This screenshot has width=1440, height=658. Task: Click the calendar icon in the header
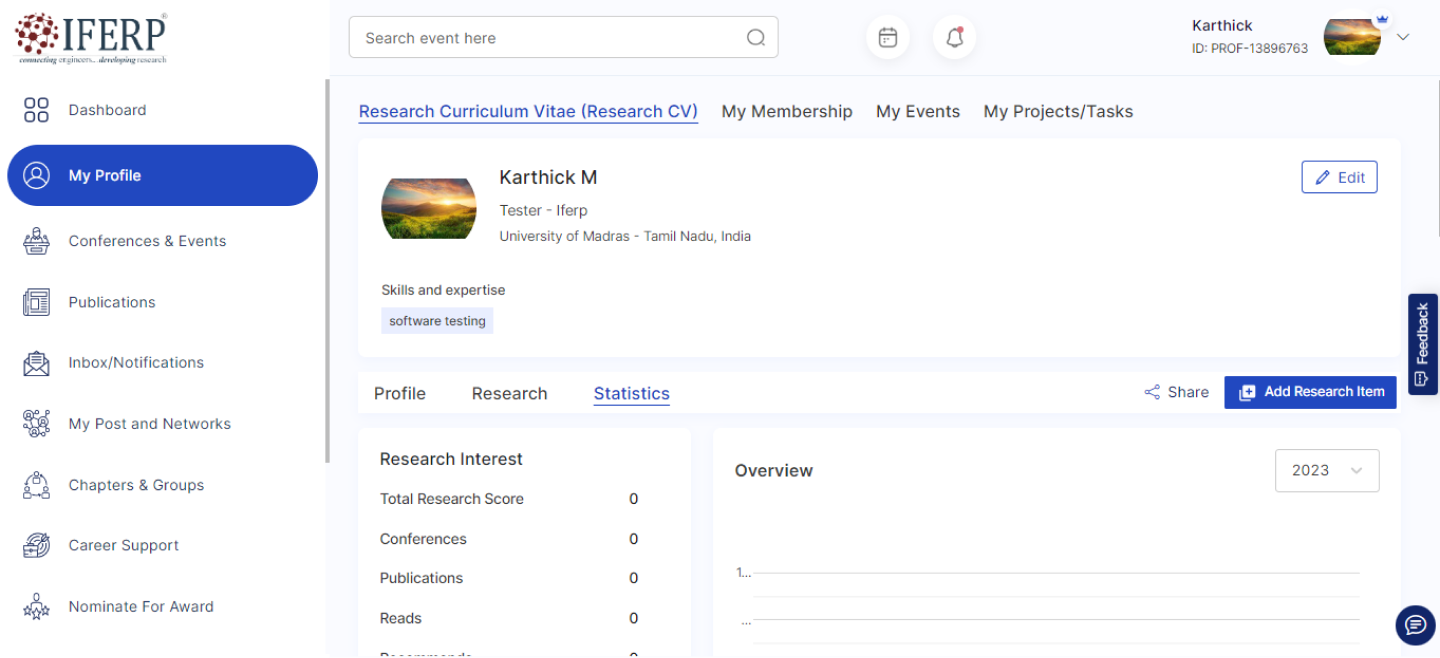(887, 38)
